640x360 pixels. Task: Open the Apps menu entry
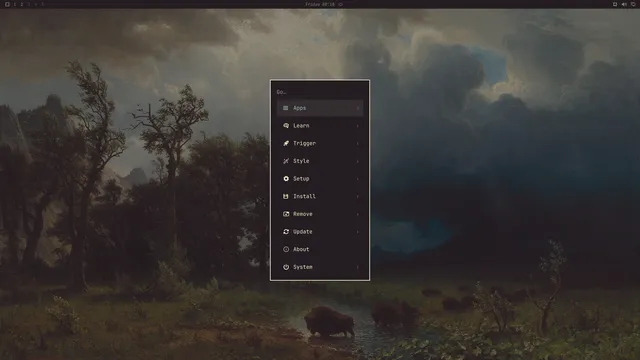tap(320, 108)
